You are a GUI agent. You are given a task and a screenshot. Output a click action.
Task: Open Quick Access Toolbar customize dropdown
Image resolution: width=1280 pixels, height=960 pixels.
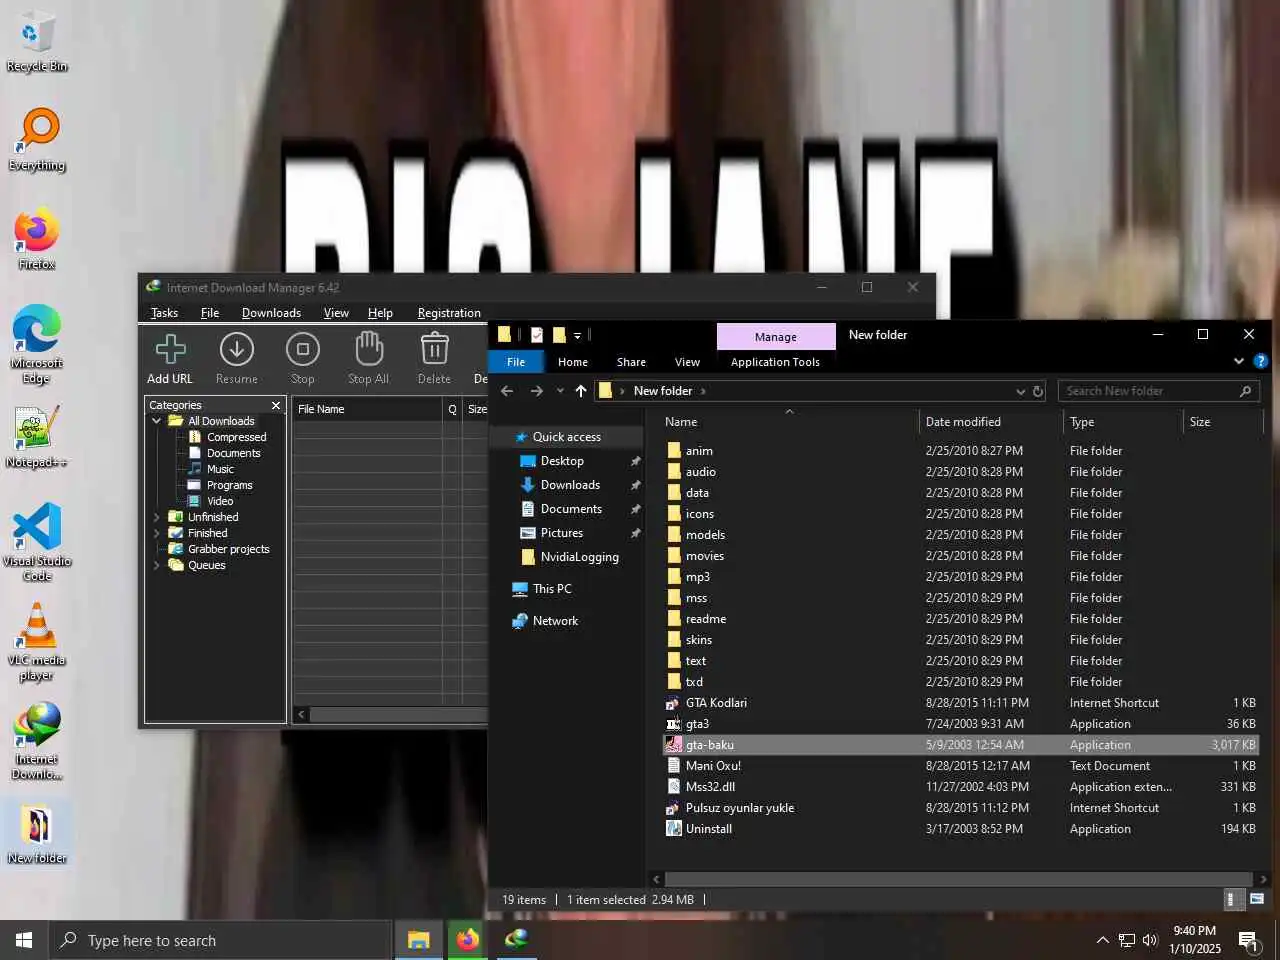[577, 335]
